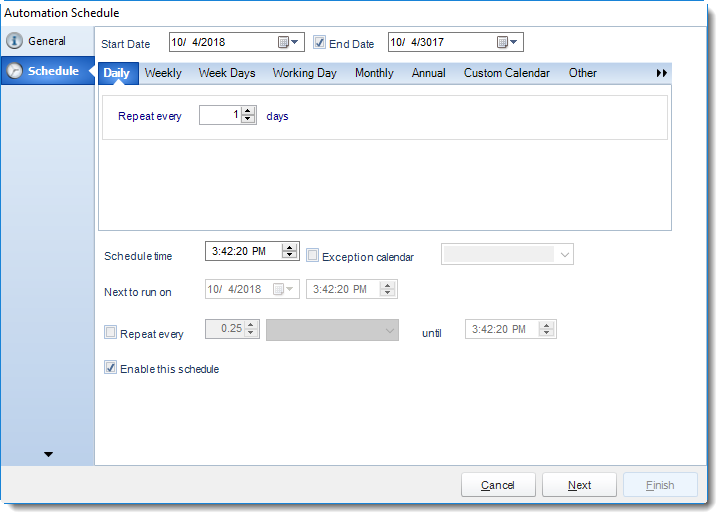The height and width of the screenshot is (519, 723).
Task: Click the Finish button
Action: click(660, 485)
